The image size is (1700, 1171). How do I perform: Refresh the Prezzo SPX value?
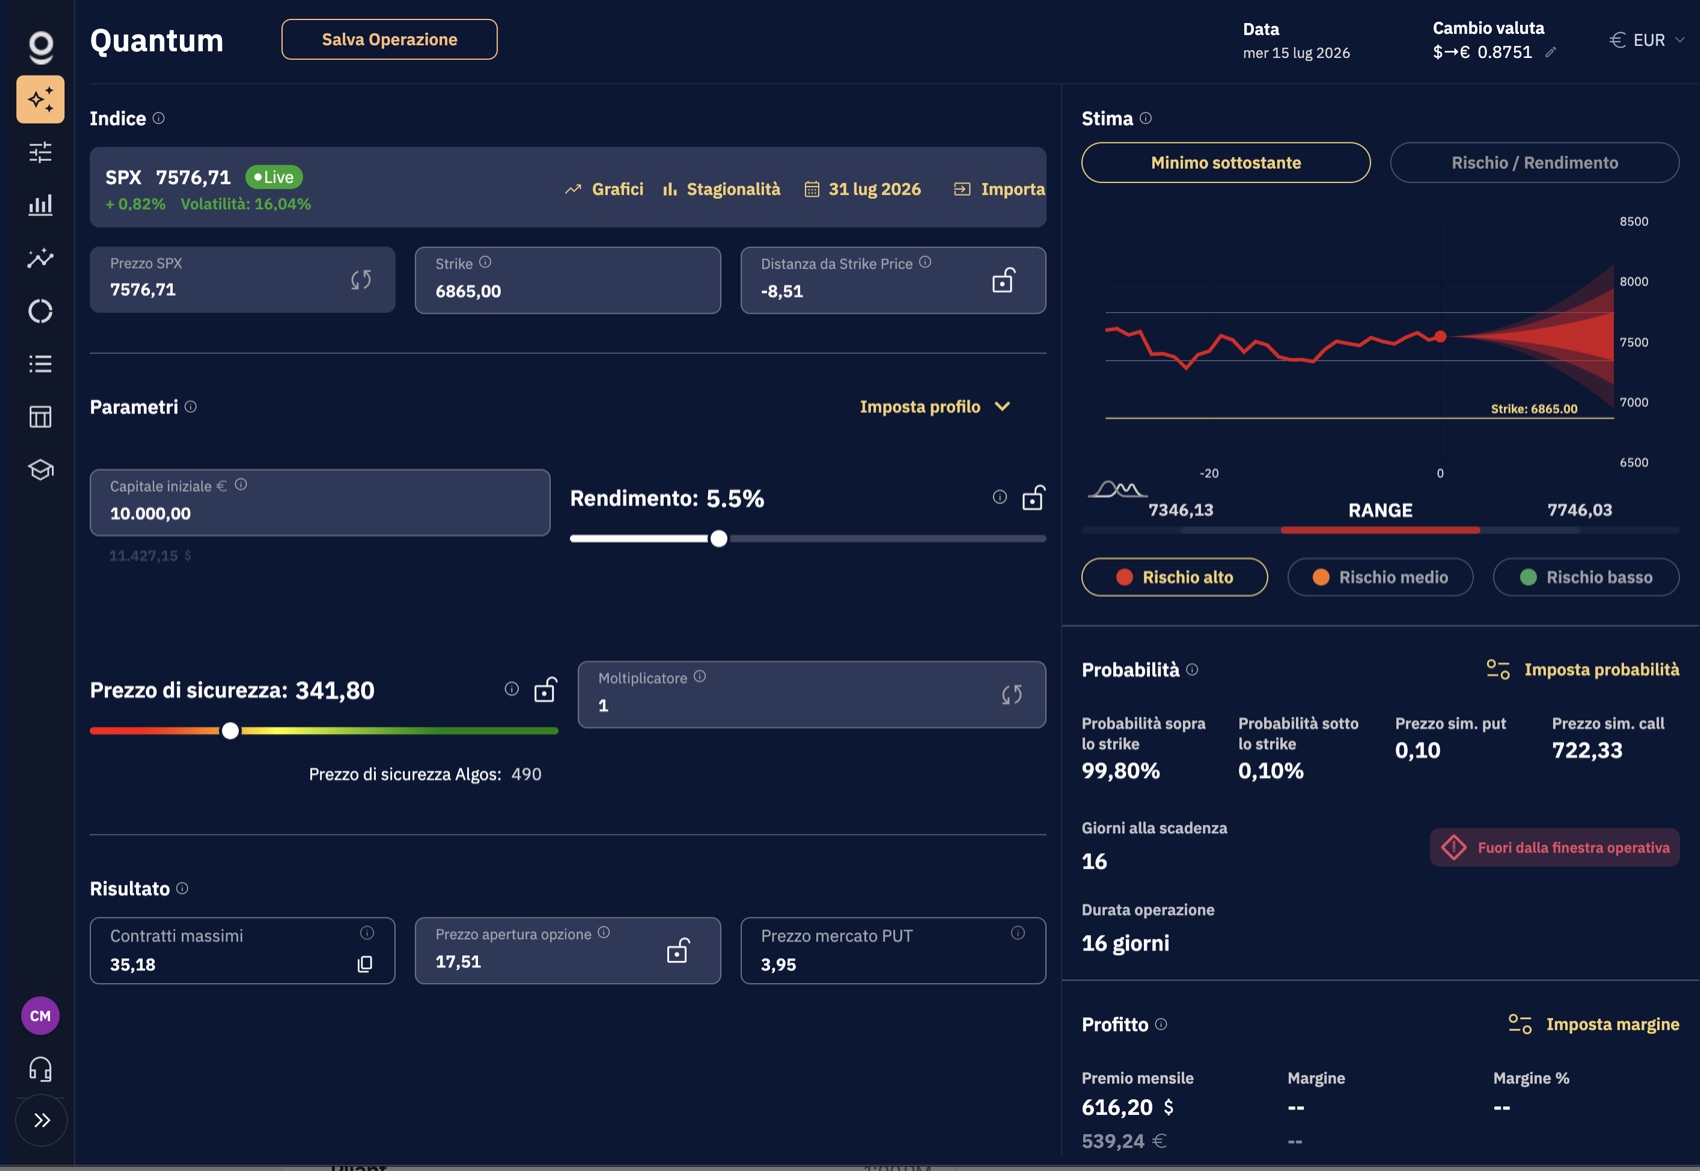(361, 280)
